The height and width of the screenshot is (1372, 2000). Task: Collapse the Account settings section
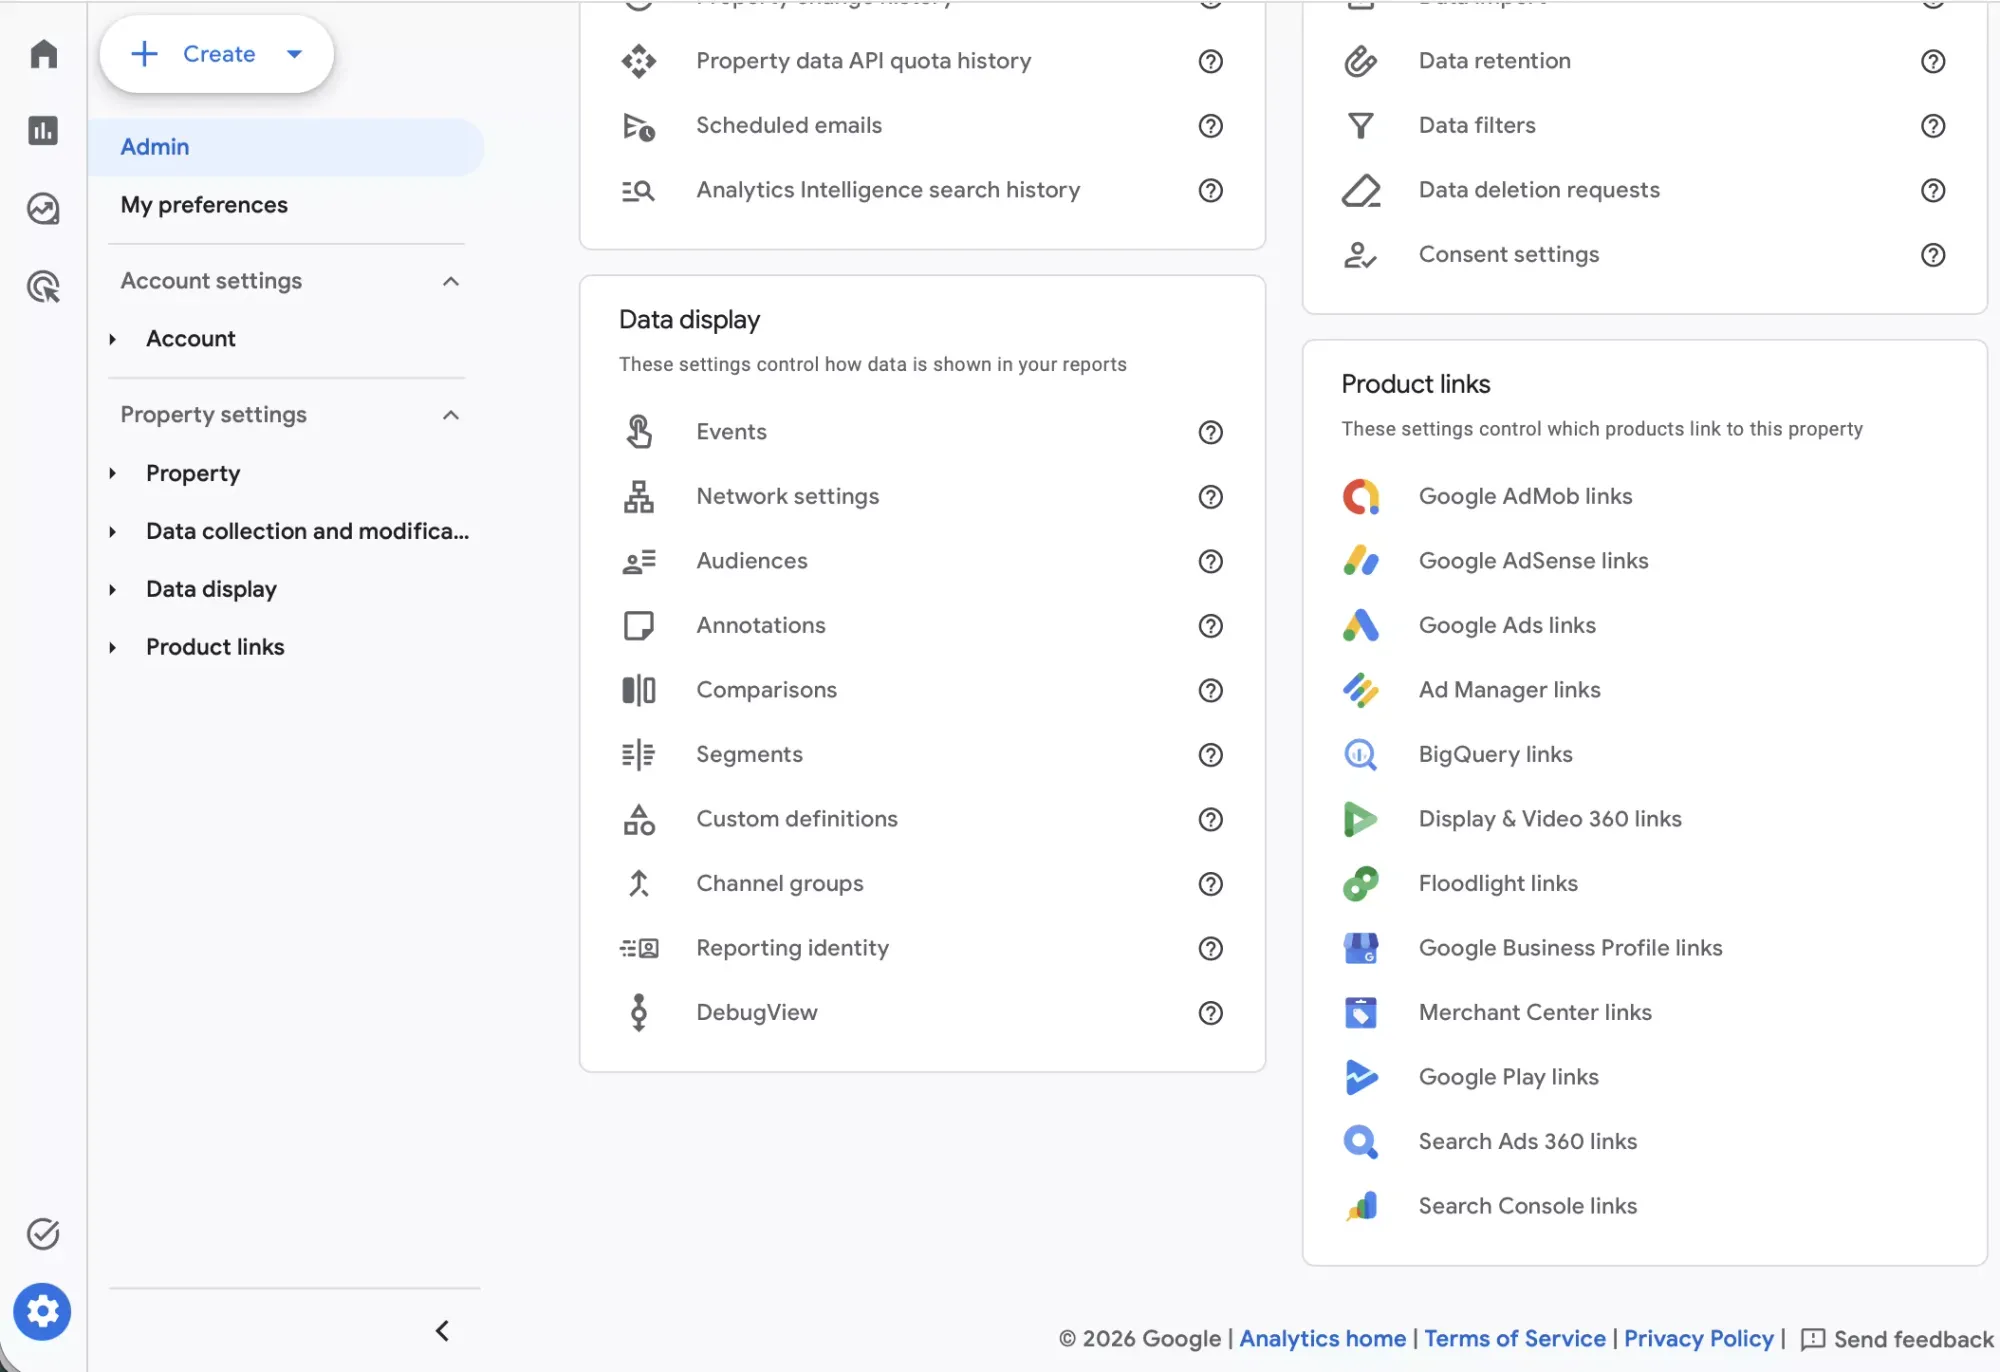coord(451,281)
